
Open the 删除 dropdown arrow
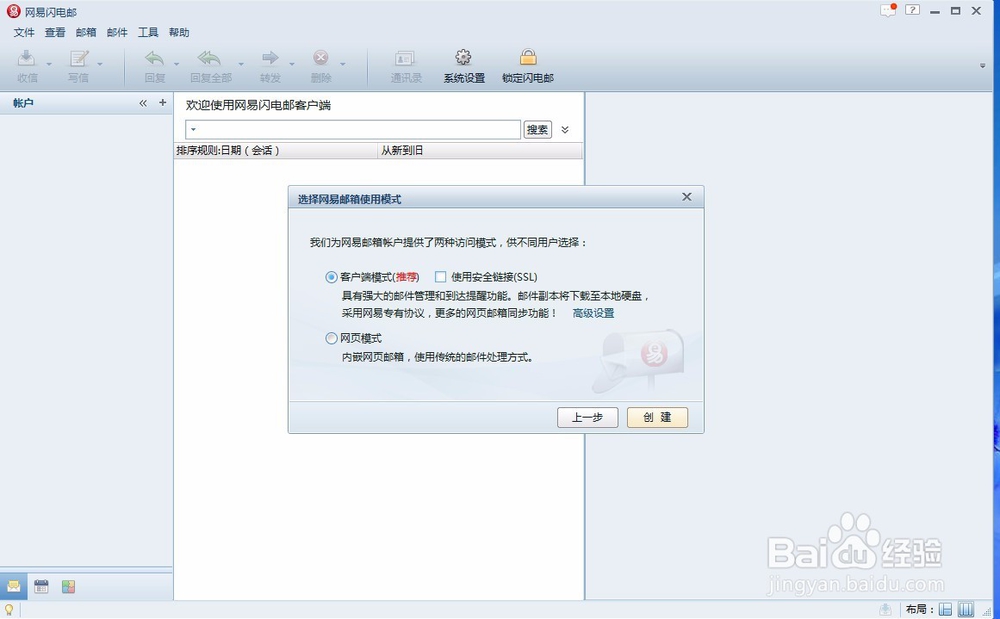tap(342, 64)
